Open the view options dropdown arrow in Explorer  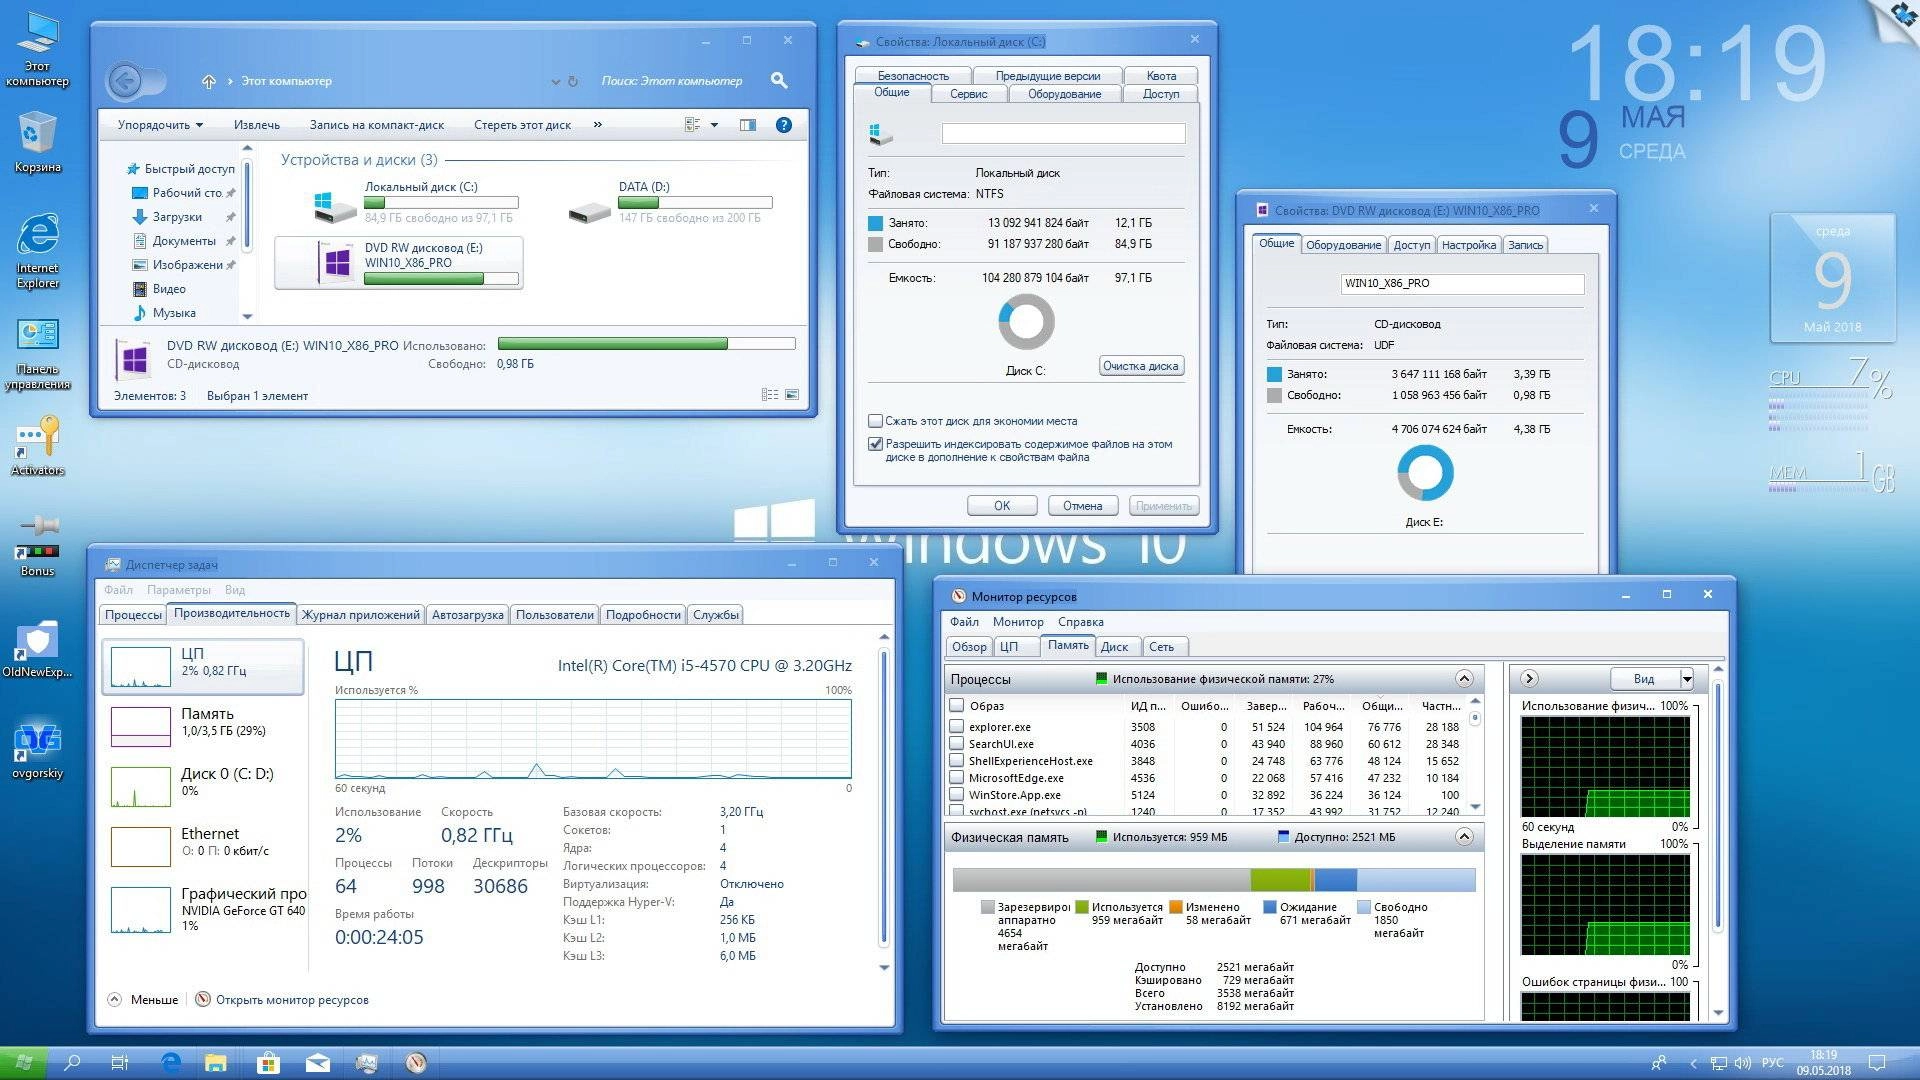click(714, 125)
